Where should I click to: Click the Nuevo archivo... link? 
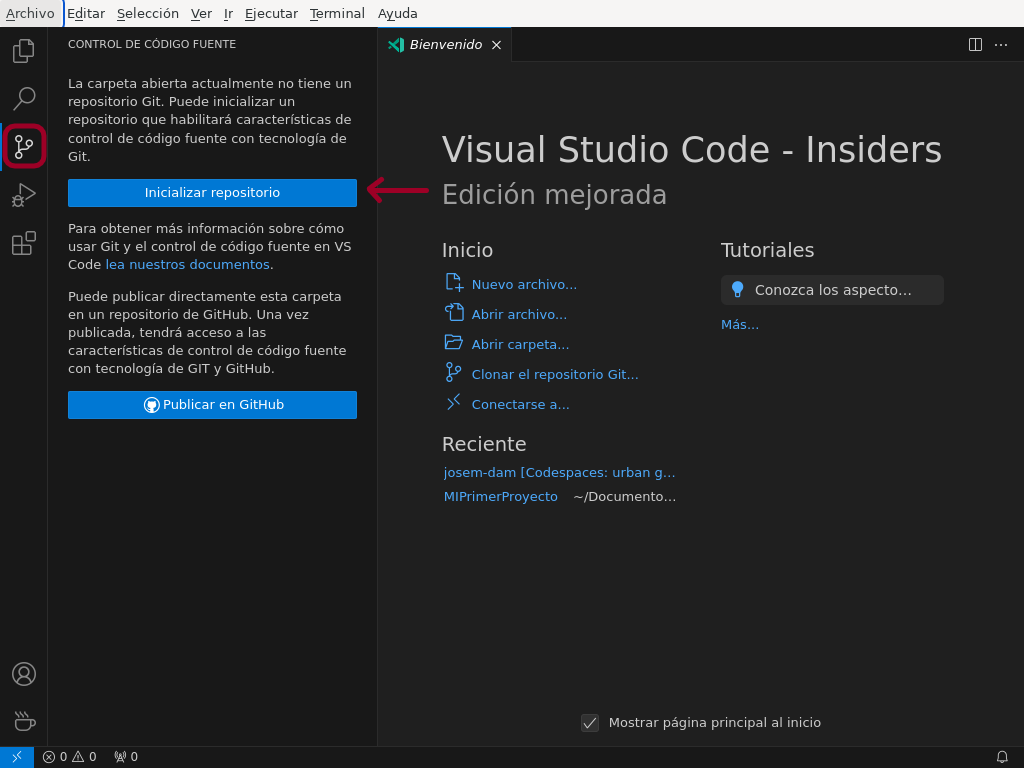pos(524,285)
